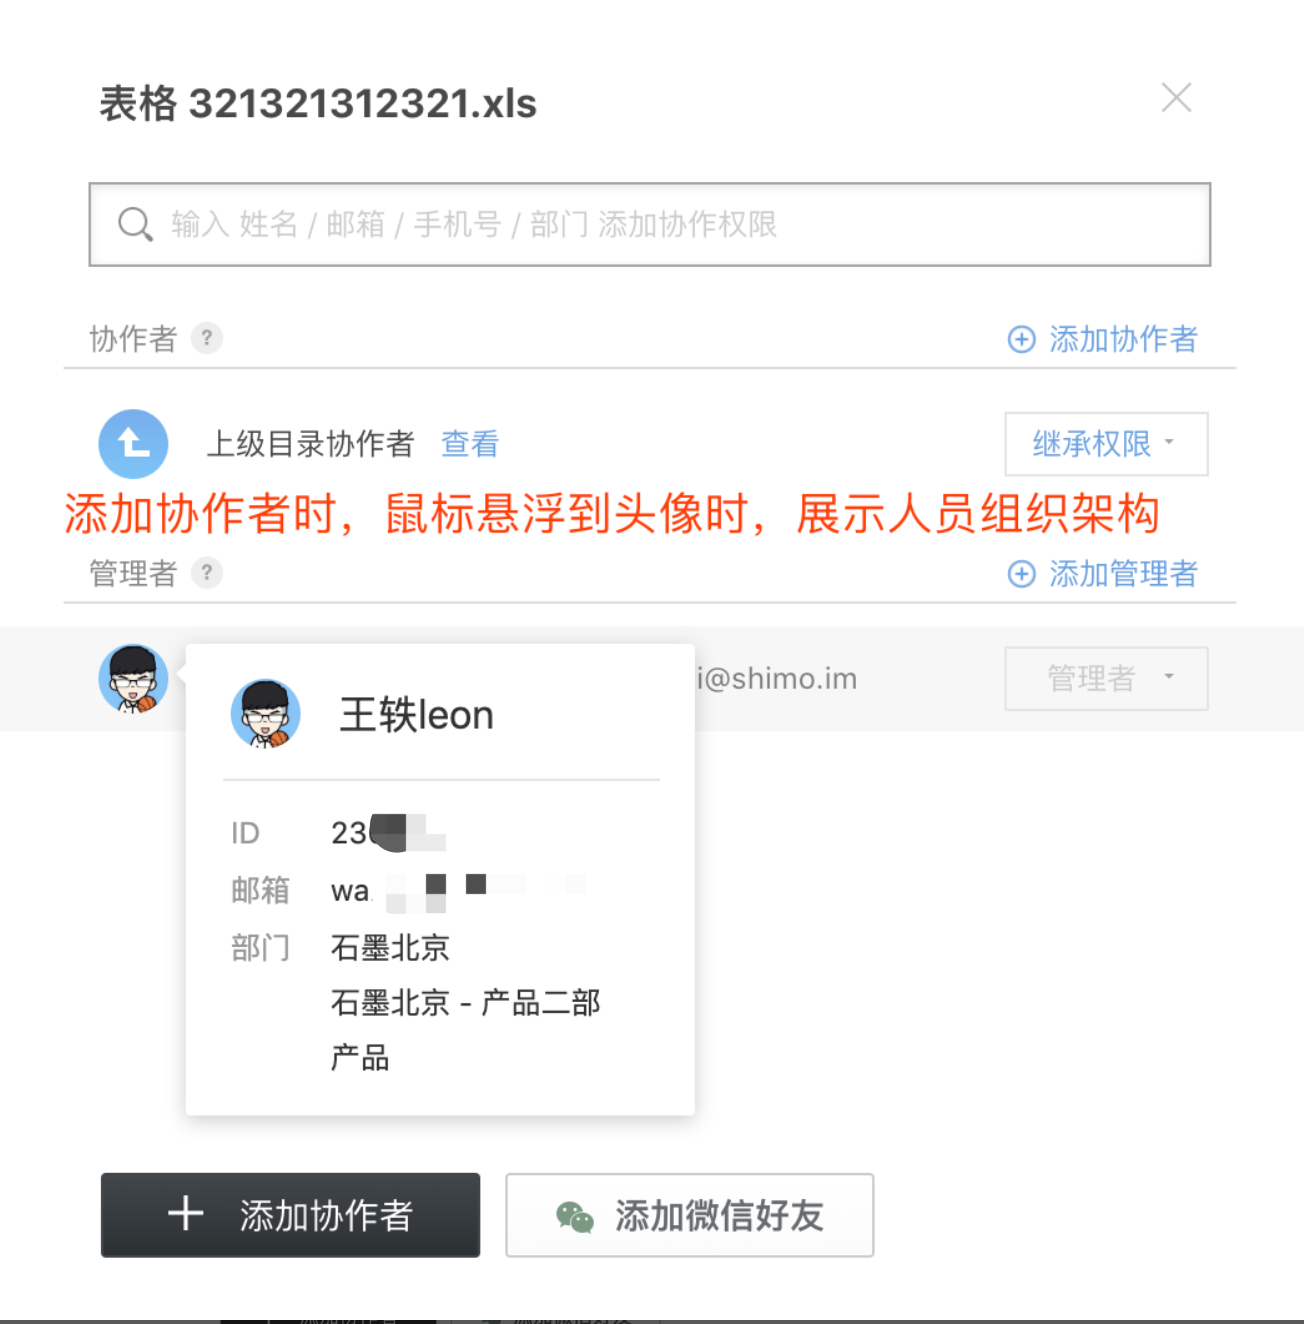1304x1324 pixels.
Task: Focus the collaborator search input field
Action: click(650, 224)
